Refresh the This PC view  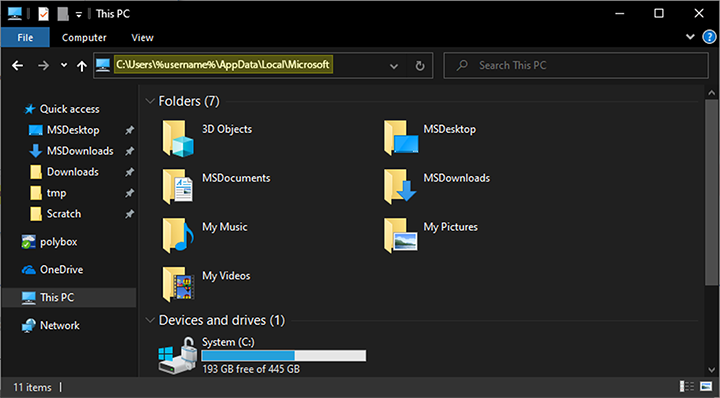420,66
